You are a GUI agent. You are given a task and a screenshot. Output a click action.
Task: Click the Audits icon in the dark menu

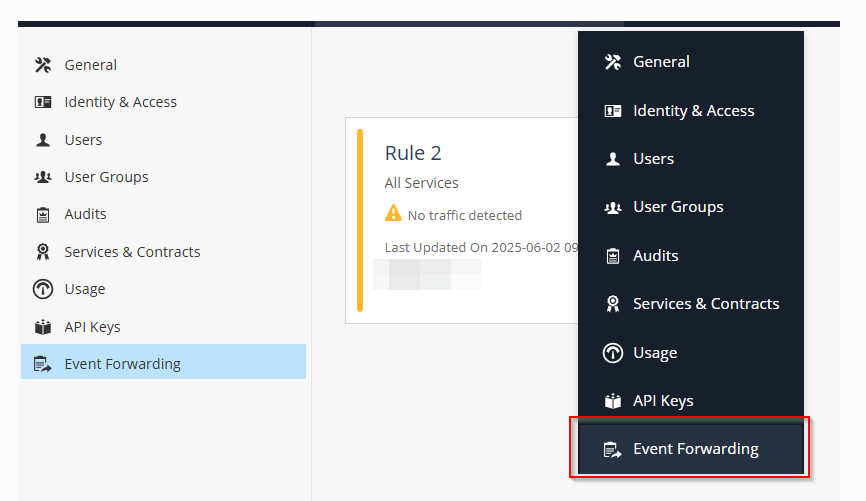[x=613, y=256]
